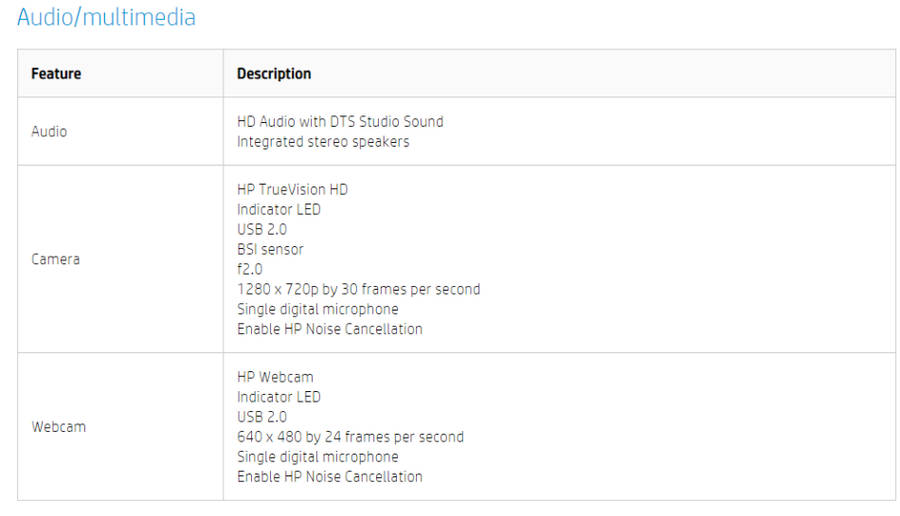The image size is (900, 516).
Task: Click Integrated stereo speakers text
Action: click(323, 141)
